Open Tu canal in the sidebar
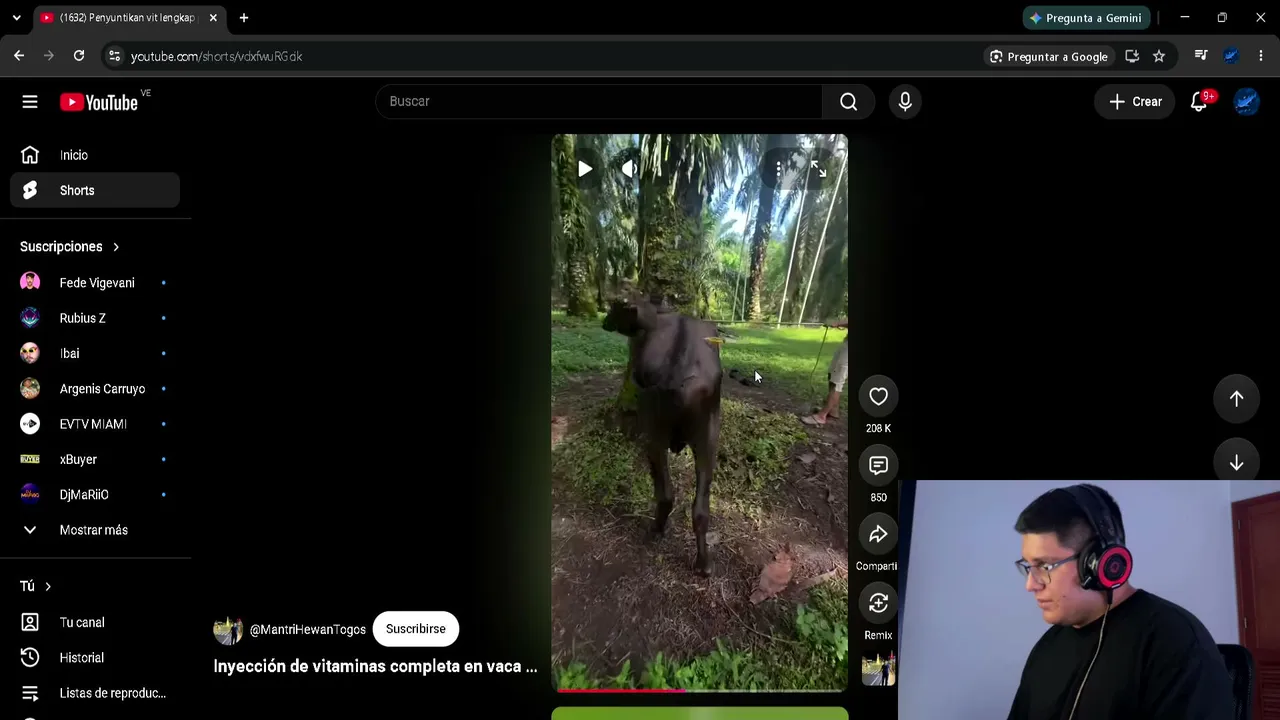1280x720 pixels. pos(95,622)
